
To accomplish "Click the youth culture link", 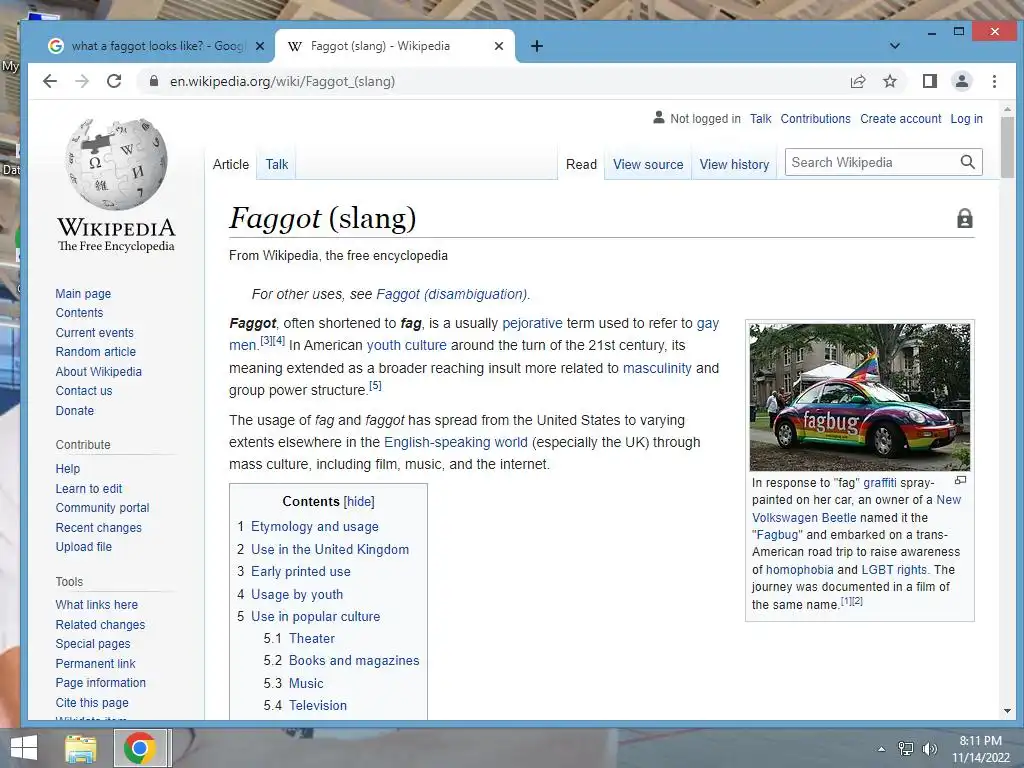I will pos(406,345).
